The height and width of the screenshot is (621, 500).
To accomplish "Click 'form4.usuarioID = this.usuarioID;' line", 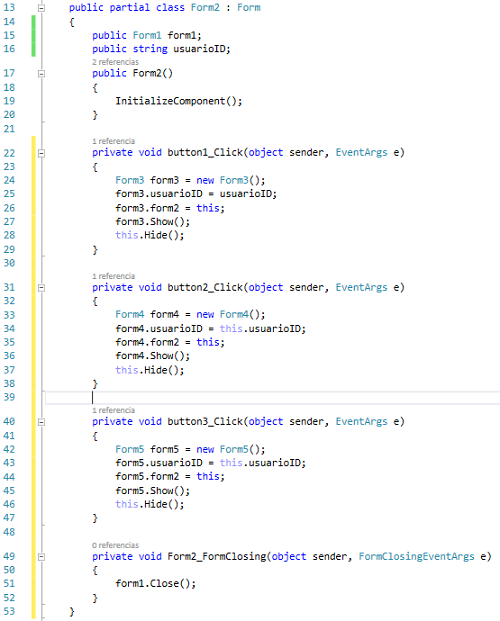I will (x=211, y=329).
